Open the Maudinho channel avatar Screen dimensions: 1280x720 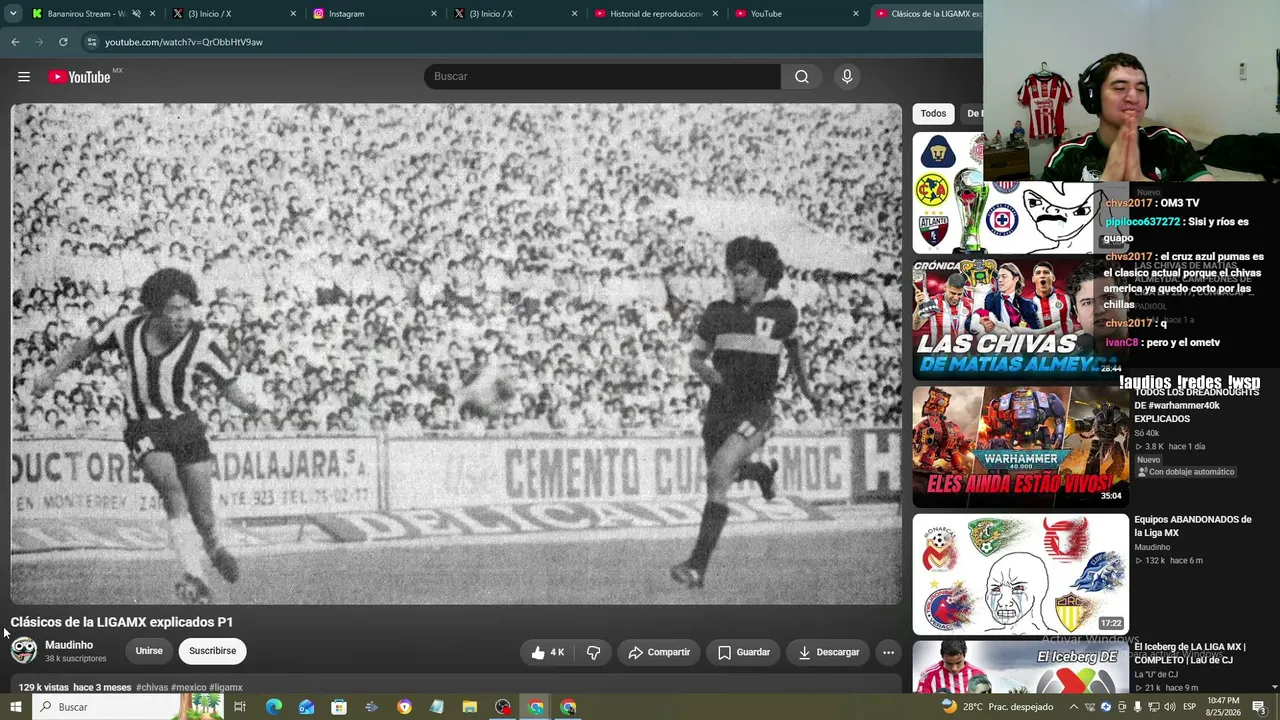point(24,651)
